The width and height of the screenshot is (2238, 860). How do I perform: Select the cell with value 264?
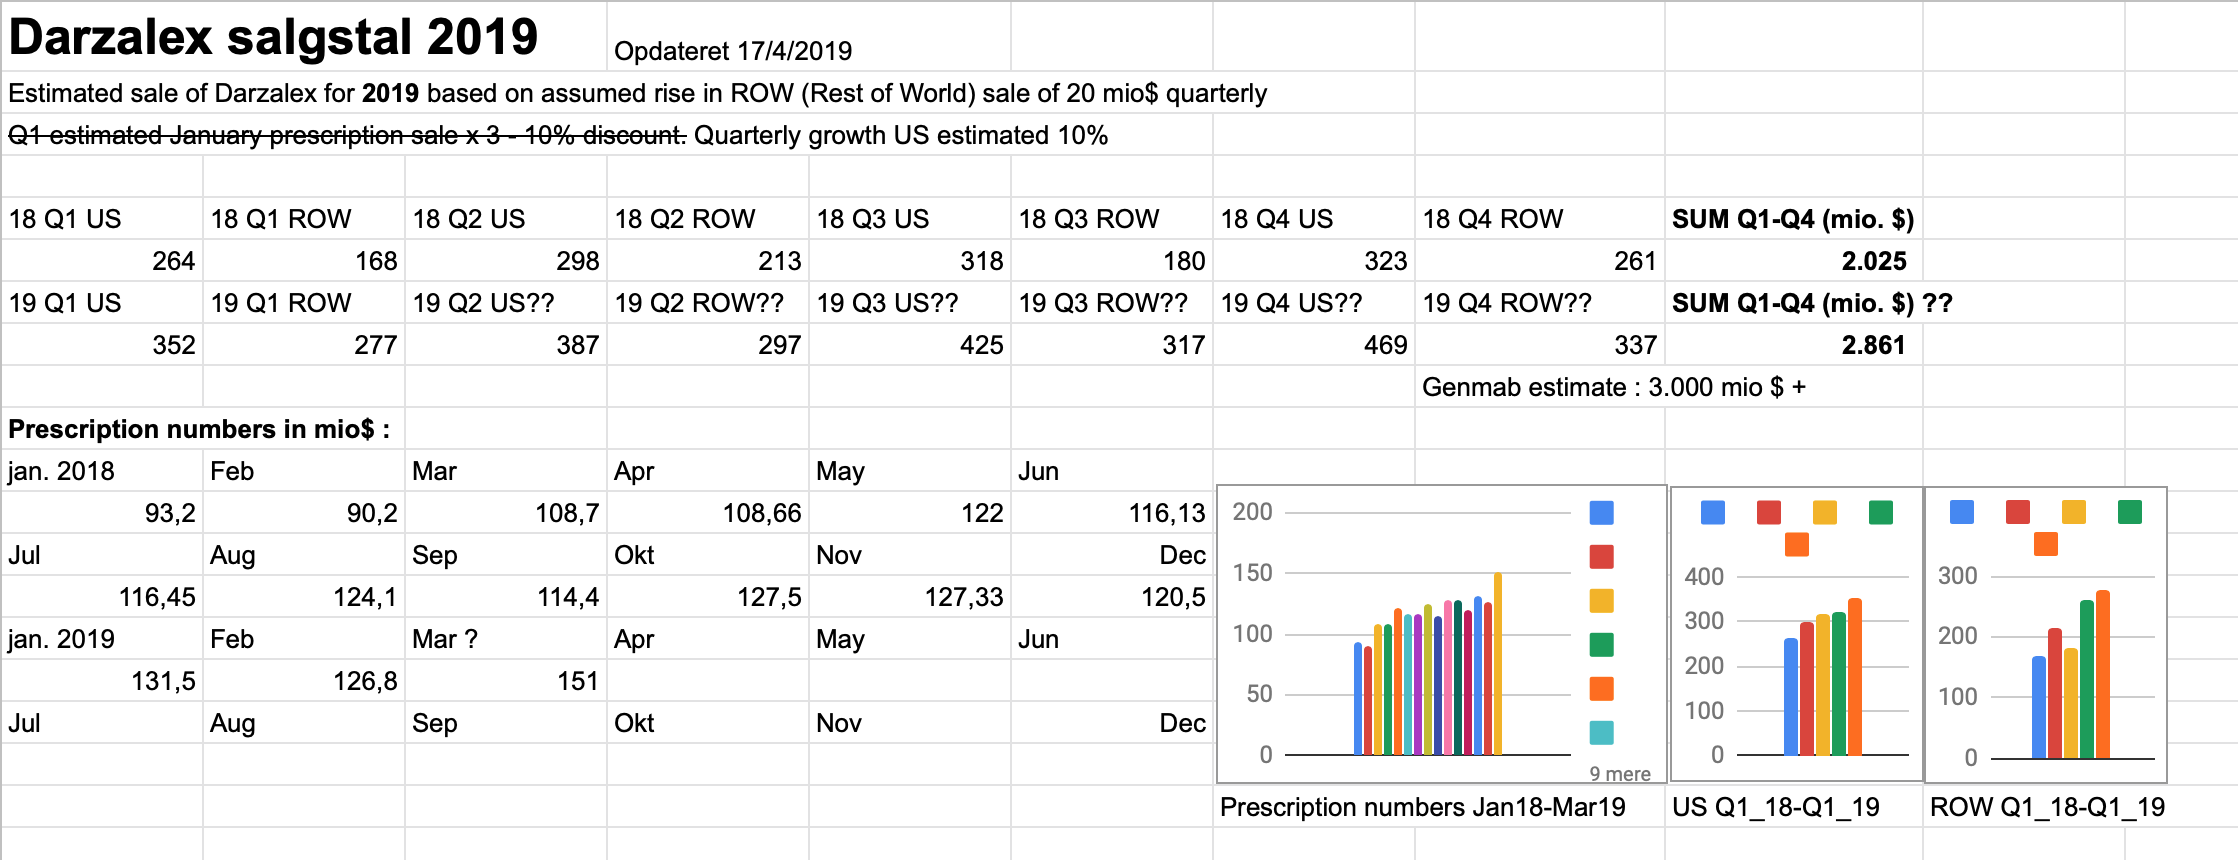point(103,261)
